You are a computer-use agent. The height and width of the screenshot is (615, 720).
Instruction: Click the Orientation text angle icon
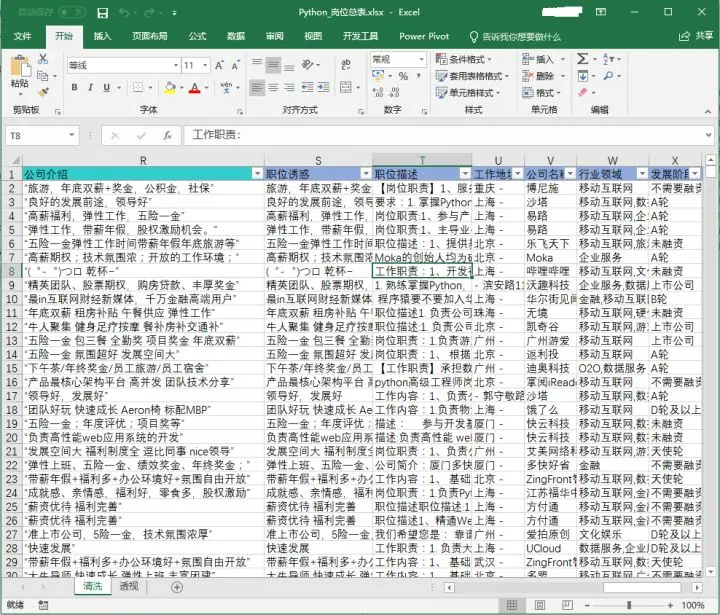[307, 65]
